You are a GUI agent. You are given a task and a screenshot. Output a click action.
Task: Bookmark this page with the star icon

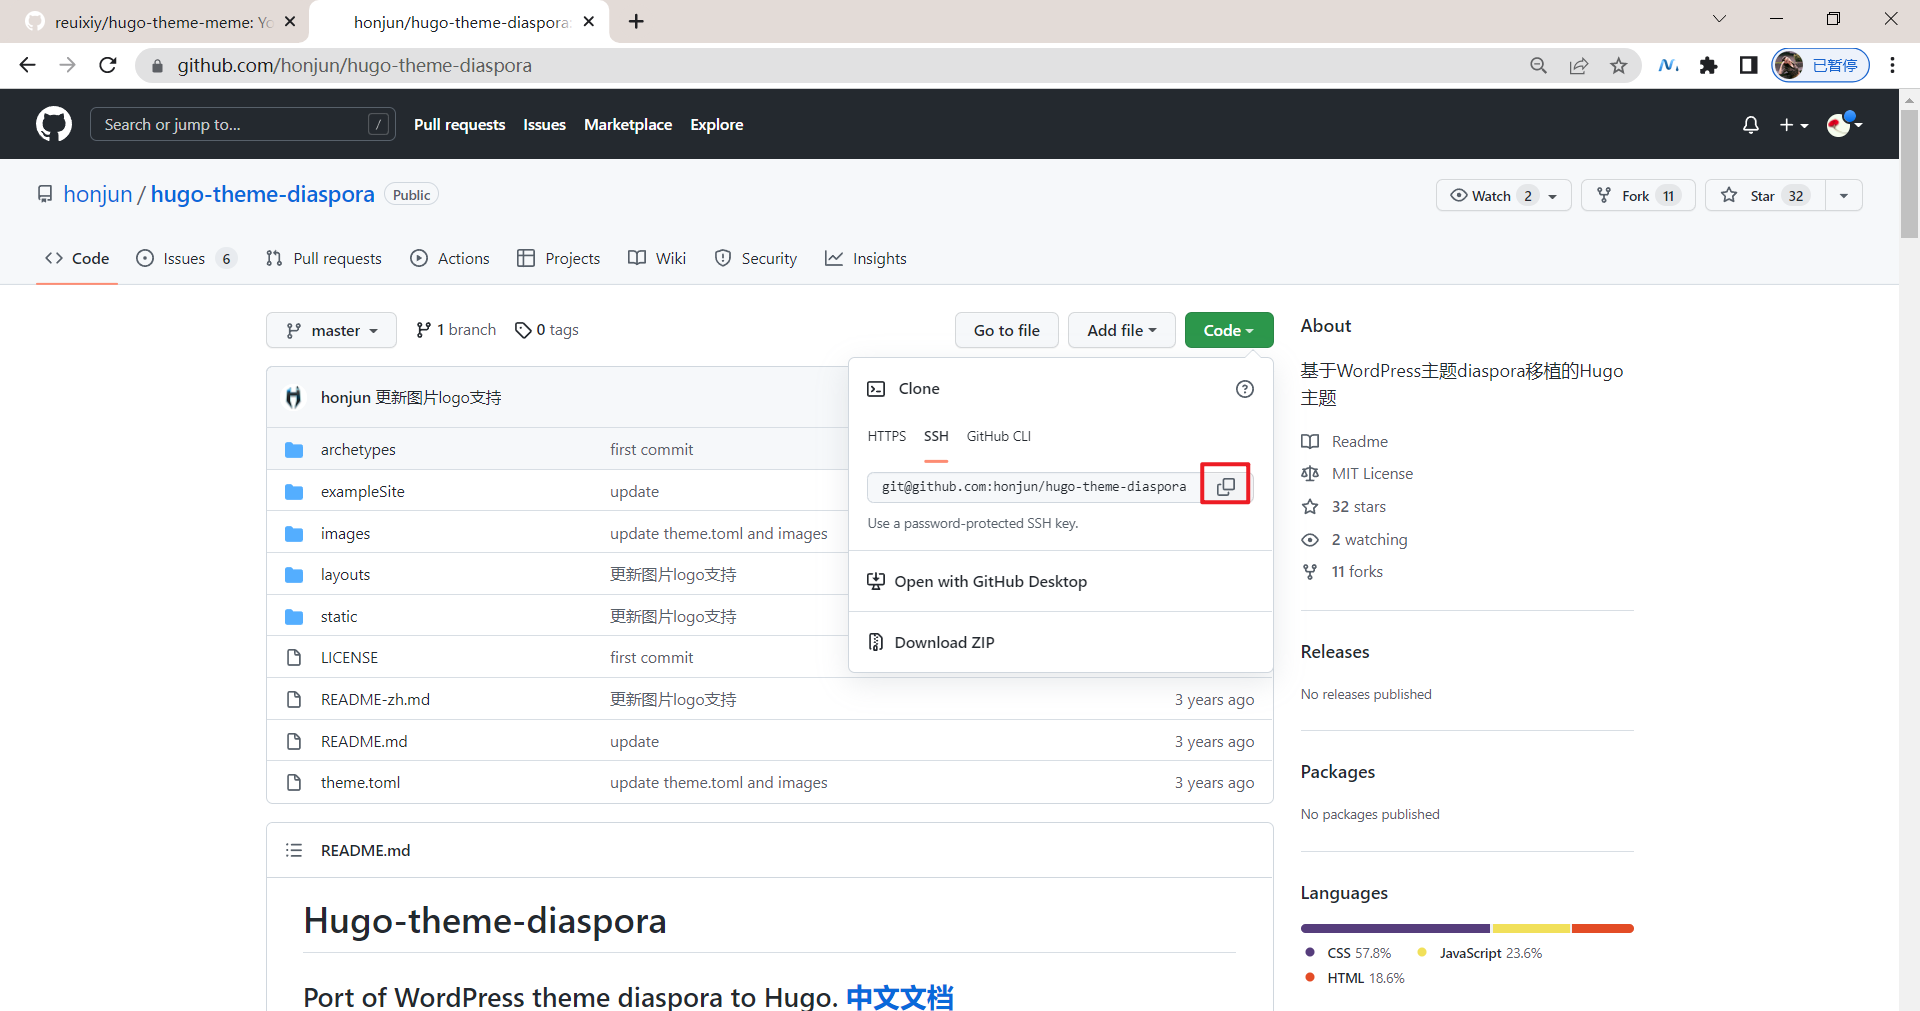pyautogui.click(x=1618, y=65)
